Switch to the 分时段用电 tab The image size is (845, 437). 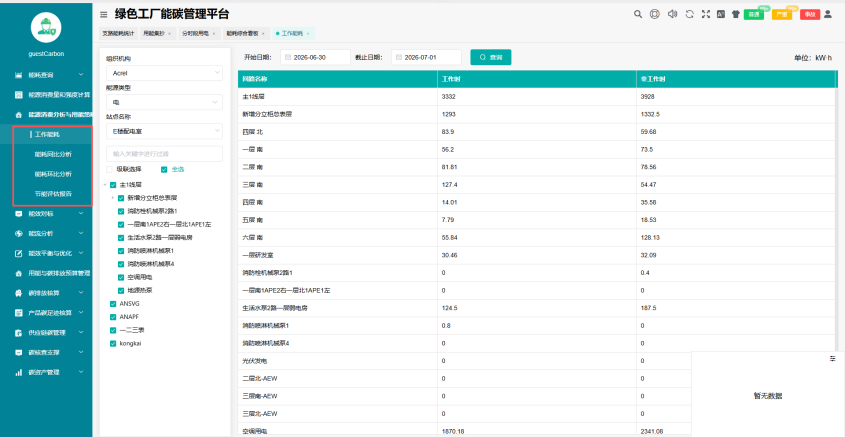pyautogui.click(x=198, y=33)
